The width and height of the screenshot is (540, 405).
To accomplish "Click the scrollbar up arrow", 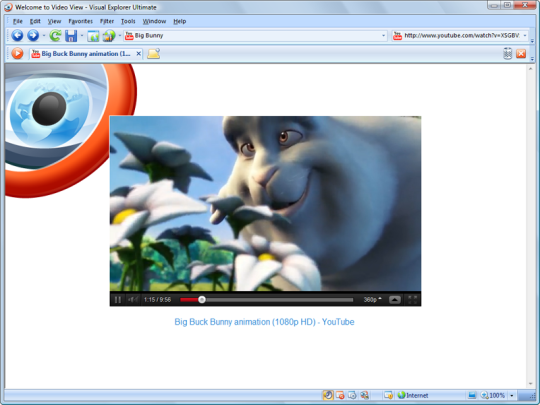I will (530, 69).
